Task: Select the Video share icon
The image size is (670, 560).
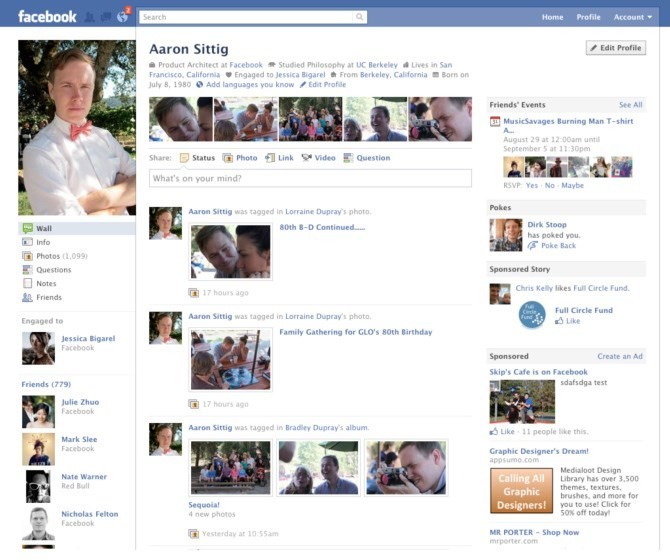Action: pyautogui.click(x=306, y=158)
